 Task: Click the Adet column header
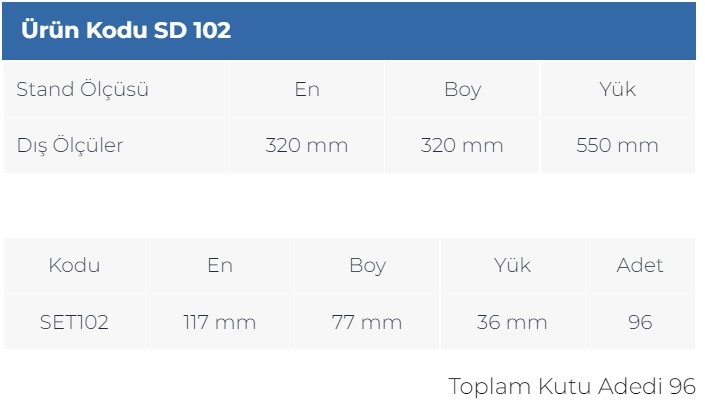[640, 265]
